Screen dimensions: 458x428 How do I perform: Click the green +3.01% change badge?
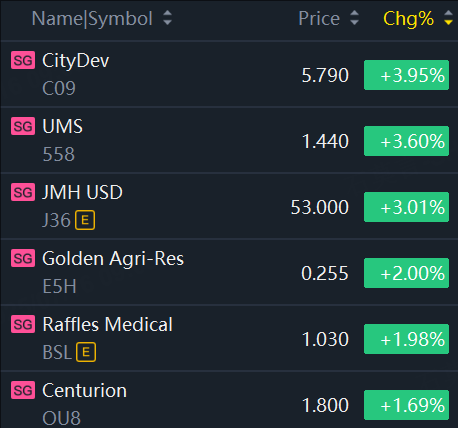(x=406, y=207)
